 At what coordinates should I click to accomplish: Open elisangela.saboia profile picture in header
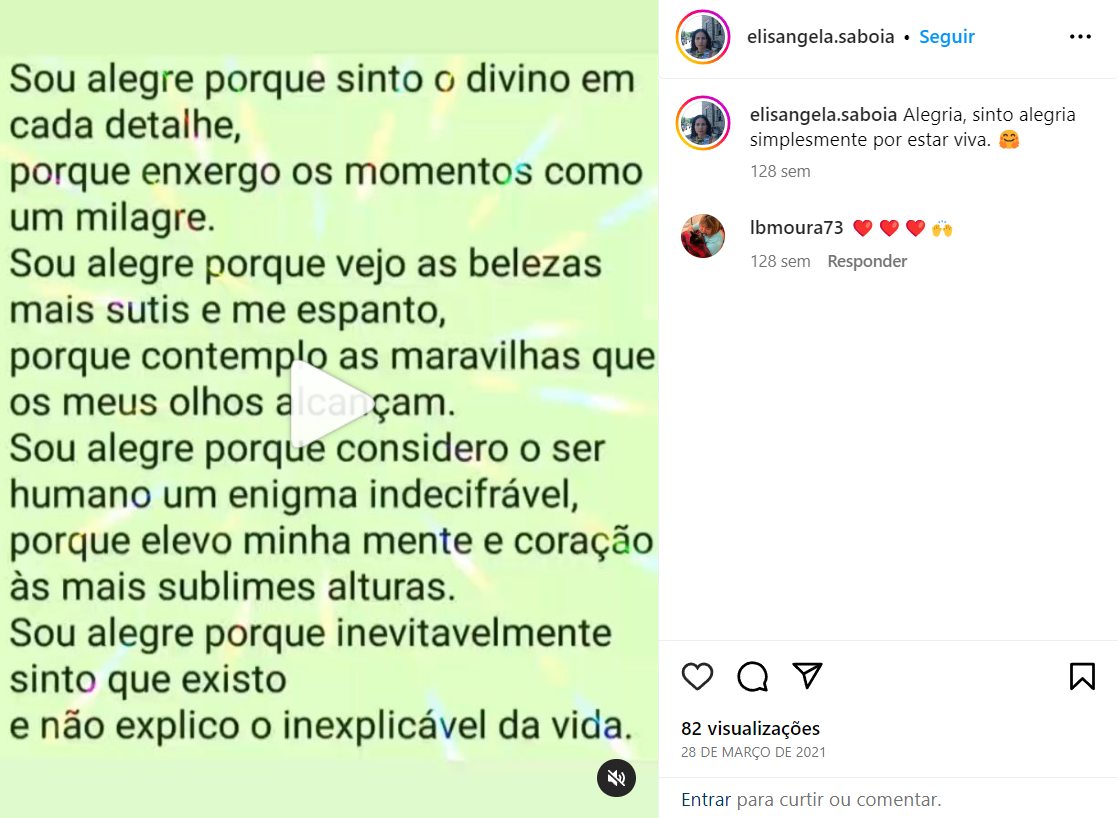click(x=703, y=37)
